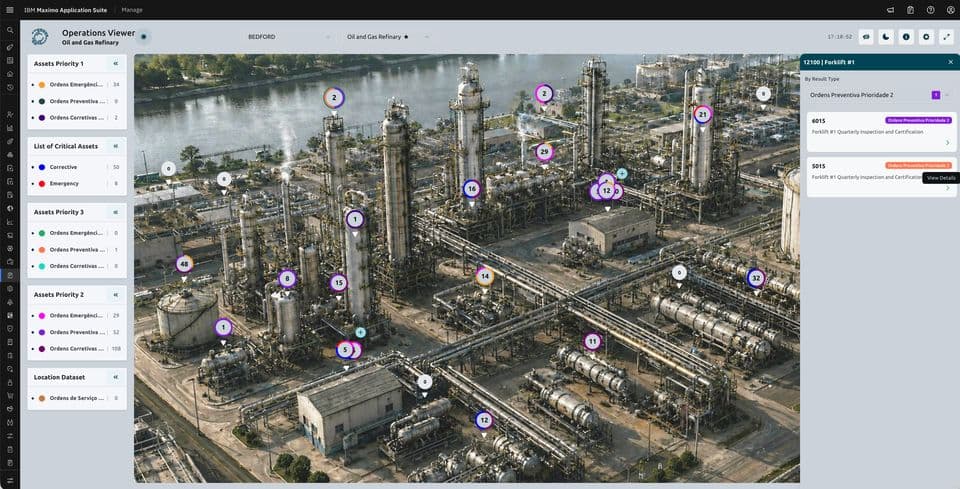
Task: Click the Ordens de Serviço row
Action: [x=77, y=398]
